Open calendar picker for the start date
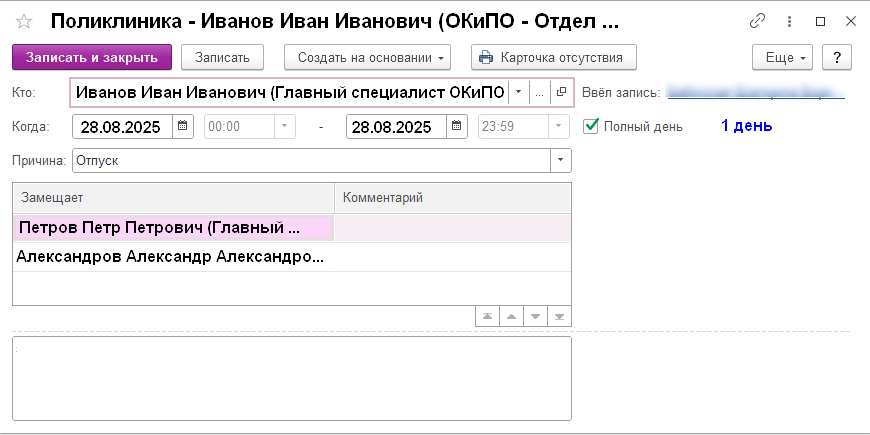Screen dimensions: 870x435 tap(183, 126)
